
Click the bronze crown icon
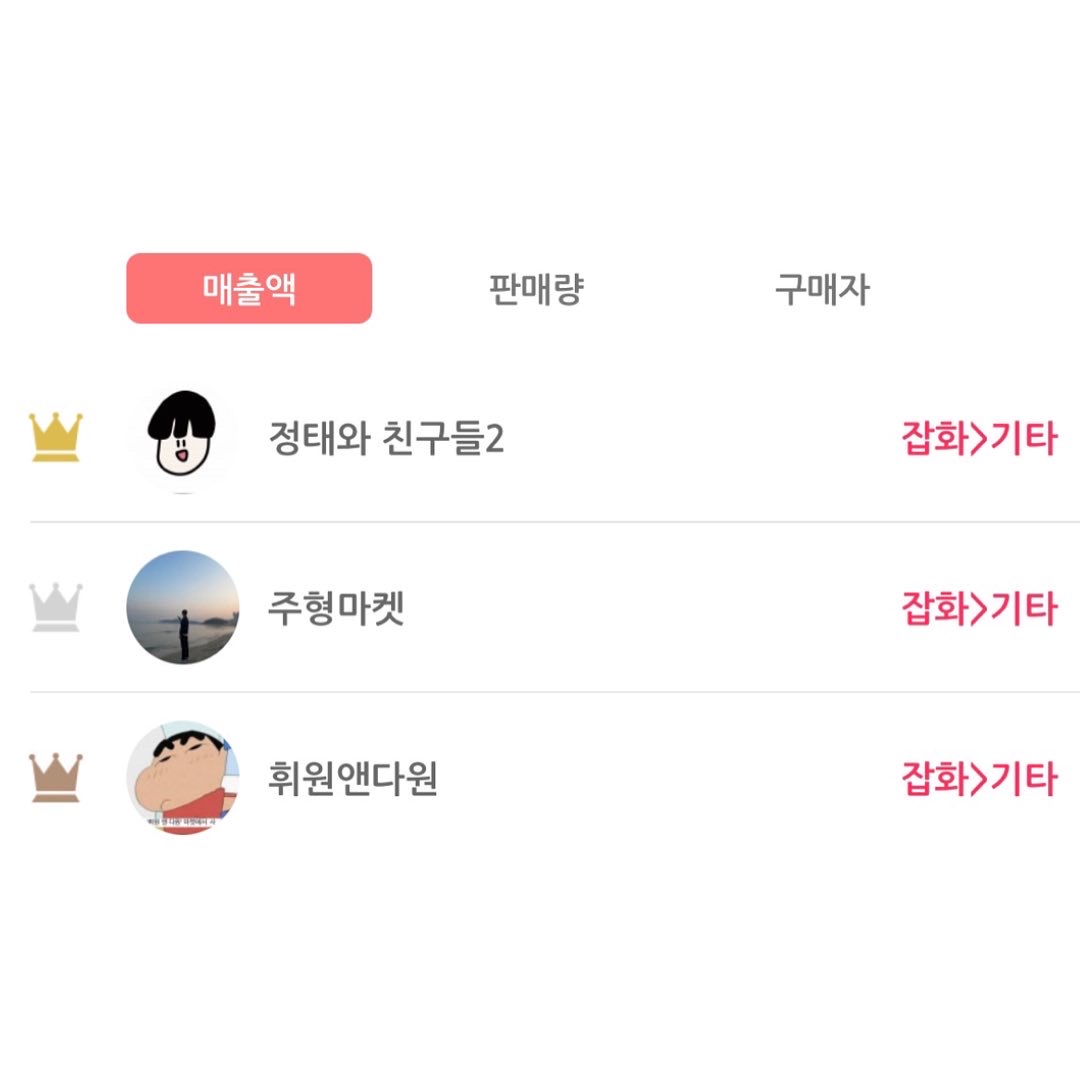point(56,778)
